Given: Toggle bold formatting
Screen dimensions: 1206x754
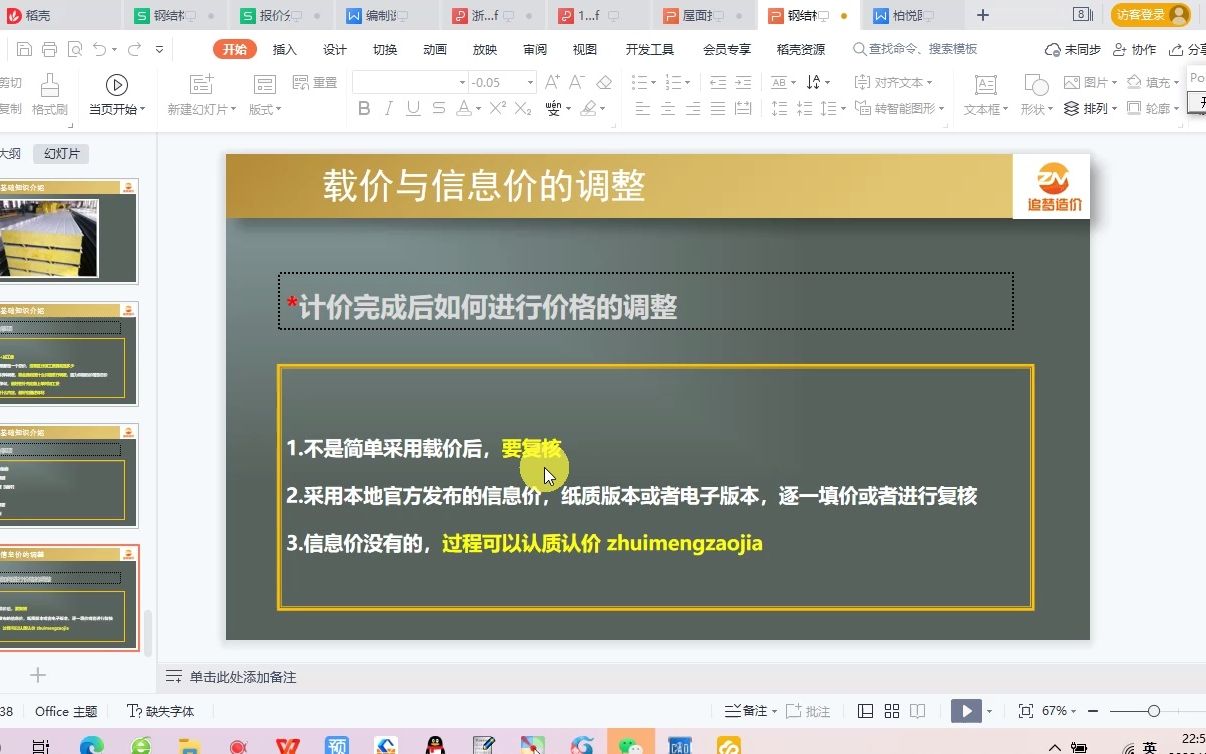Looking at the screenshot, I should pyautogui.click(x=364, y=109).
